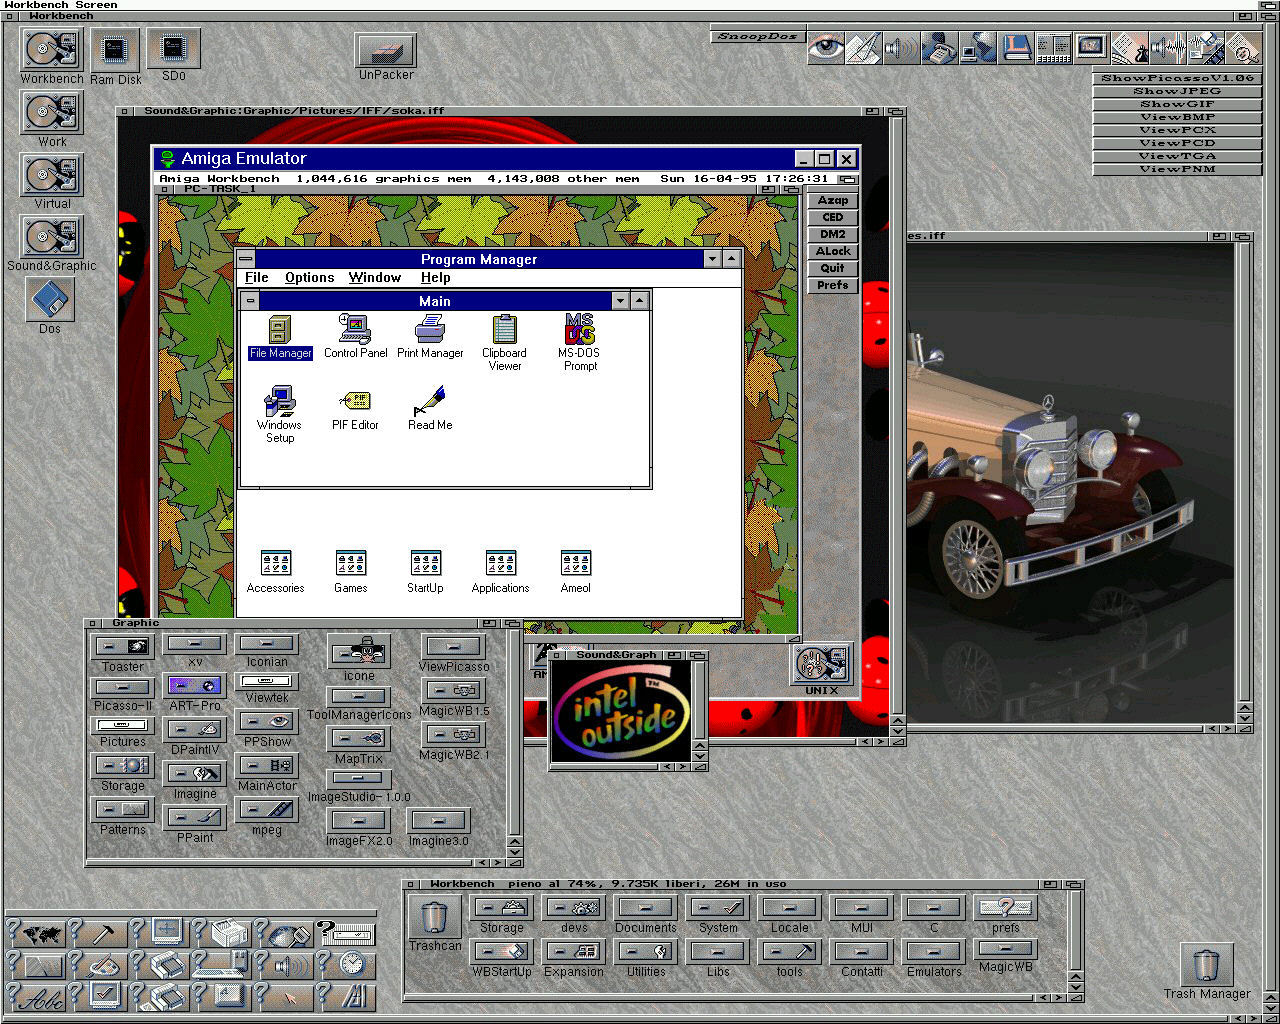Open Applications program group
Image resolution: width=1280 pixels, height=1024 pixels.
click(500, 572)
